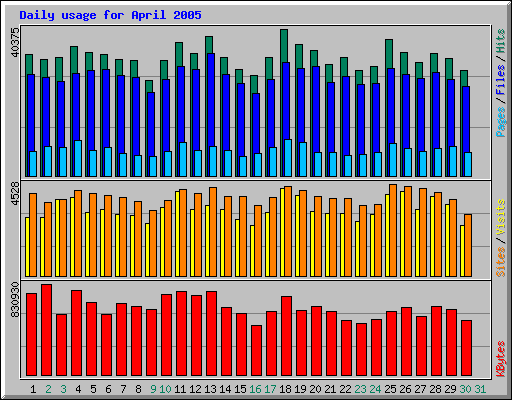The height and width of the screenshot is (400, 512).
Task: Click the KBytes legend label
Action: 500,359
